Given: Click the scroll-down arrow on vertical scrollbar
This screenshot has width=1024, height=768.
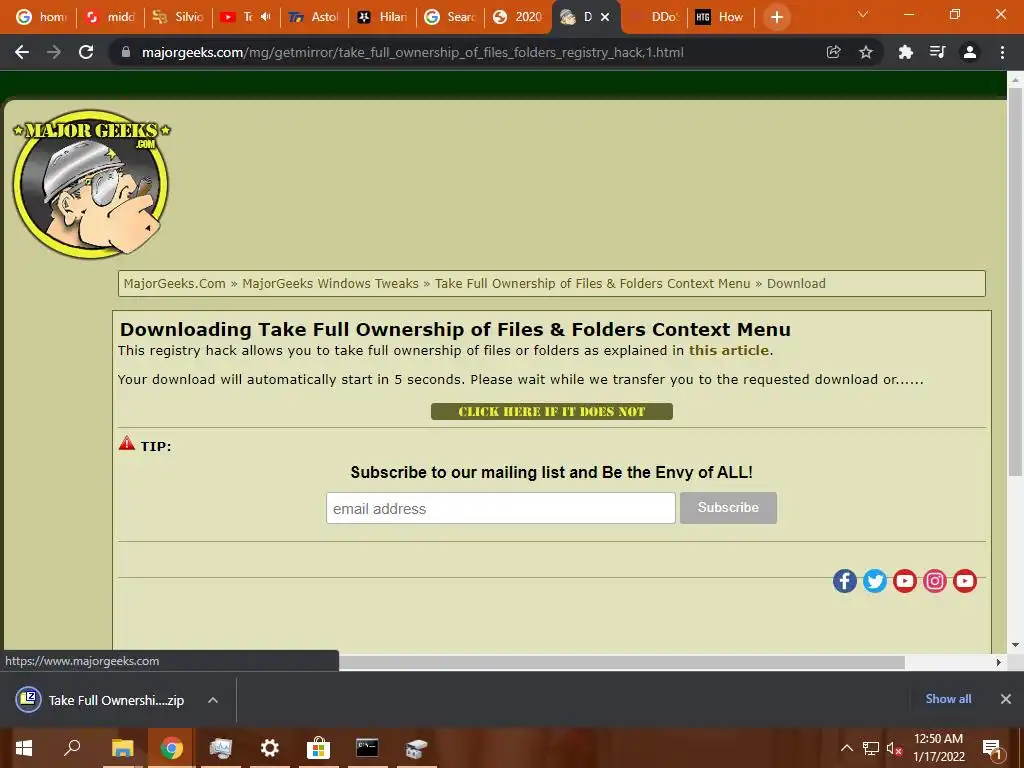Looking at the screenshot, I should (x=1015, y=645).
